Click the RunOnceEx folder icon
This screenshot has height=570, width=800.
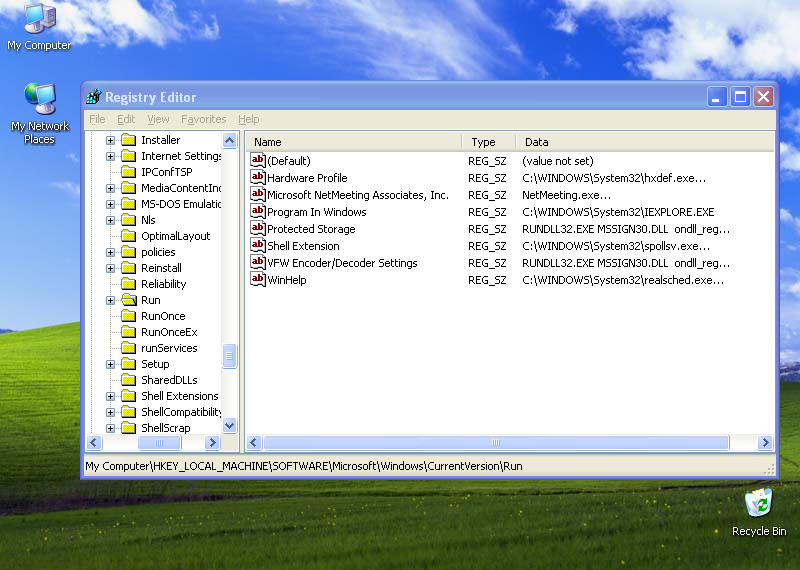pyautogui.click(x=129, y=332)
